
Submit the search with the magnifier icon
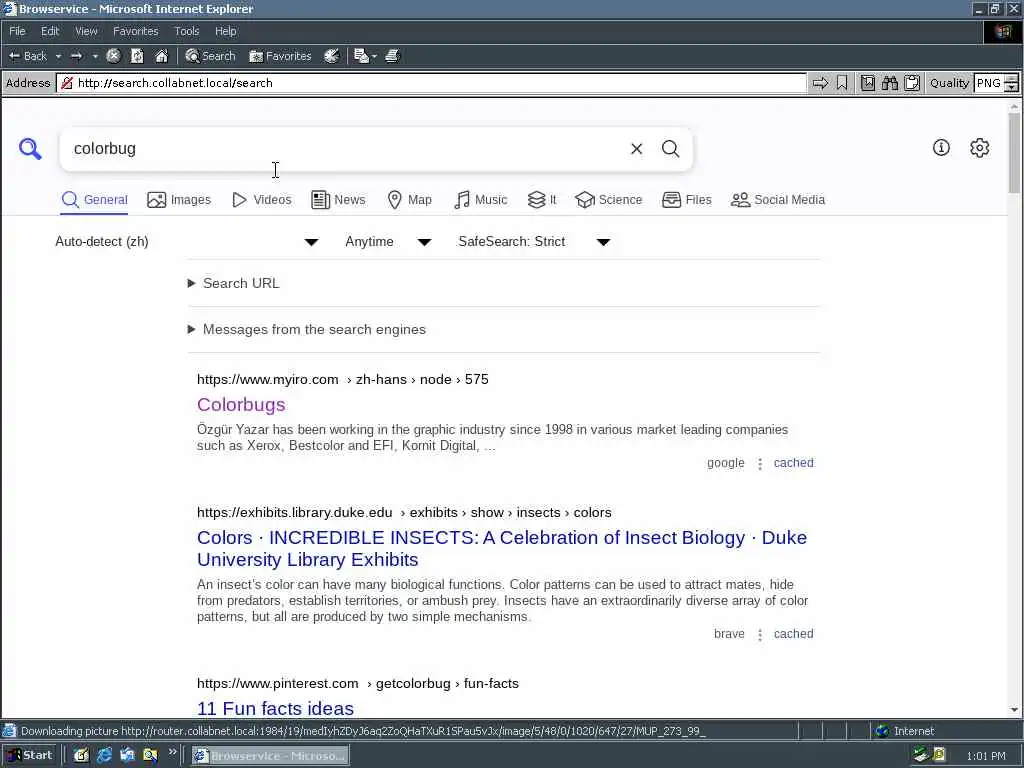pos(671,149)
